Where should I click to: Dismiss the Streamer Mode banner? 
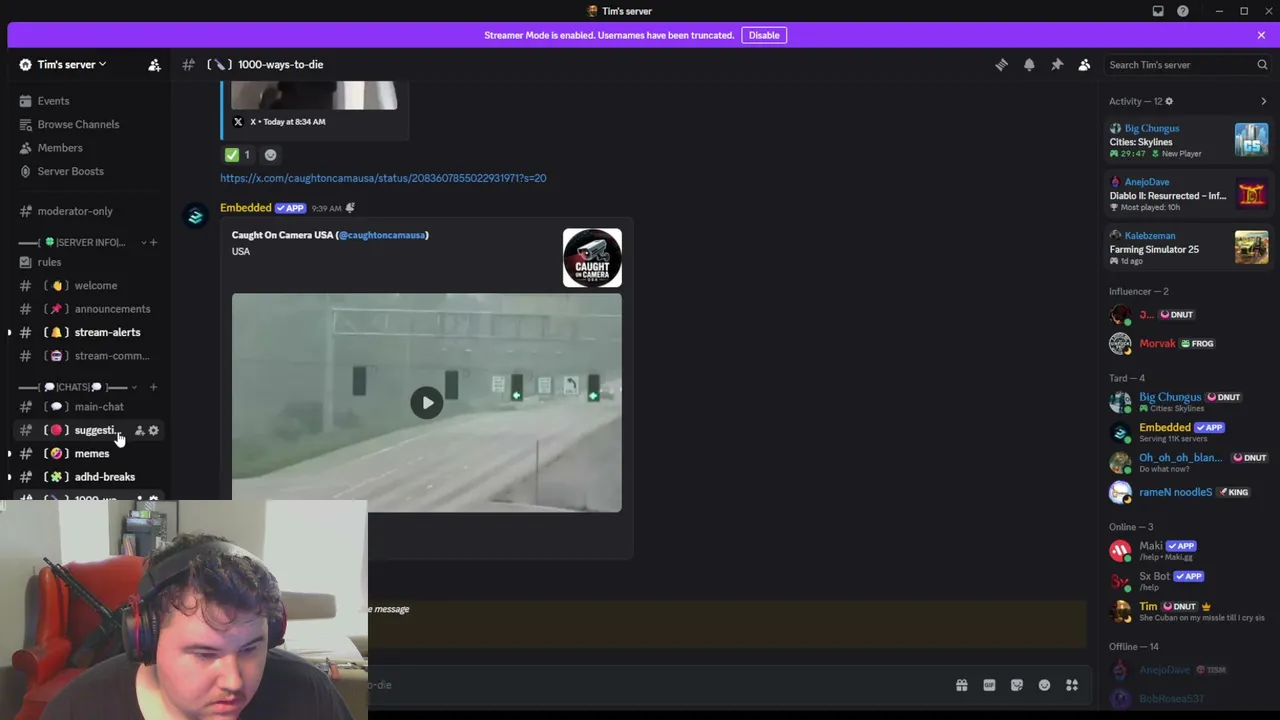[1261, 35]
